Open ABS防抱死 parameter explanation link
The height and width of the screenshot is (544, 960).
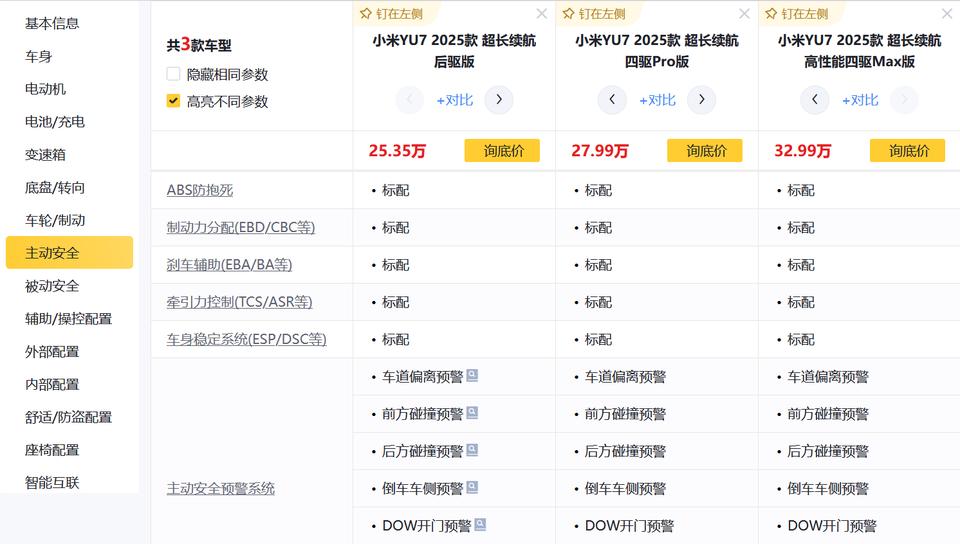[x=200, y=190]
